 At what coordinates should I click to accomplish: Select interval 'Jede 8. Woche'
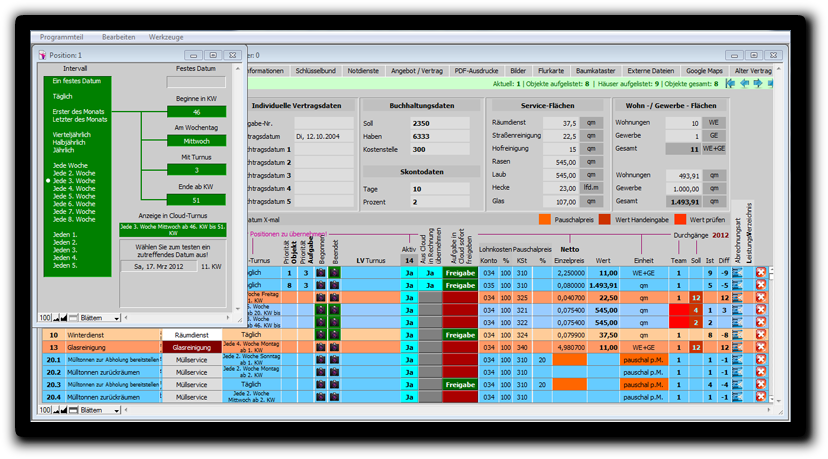click(74, 219)
